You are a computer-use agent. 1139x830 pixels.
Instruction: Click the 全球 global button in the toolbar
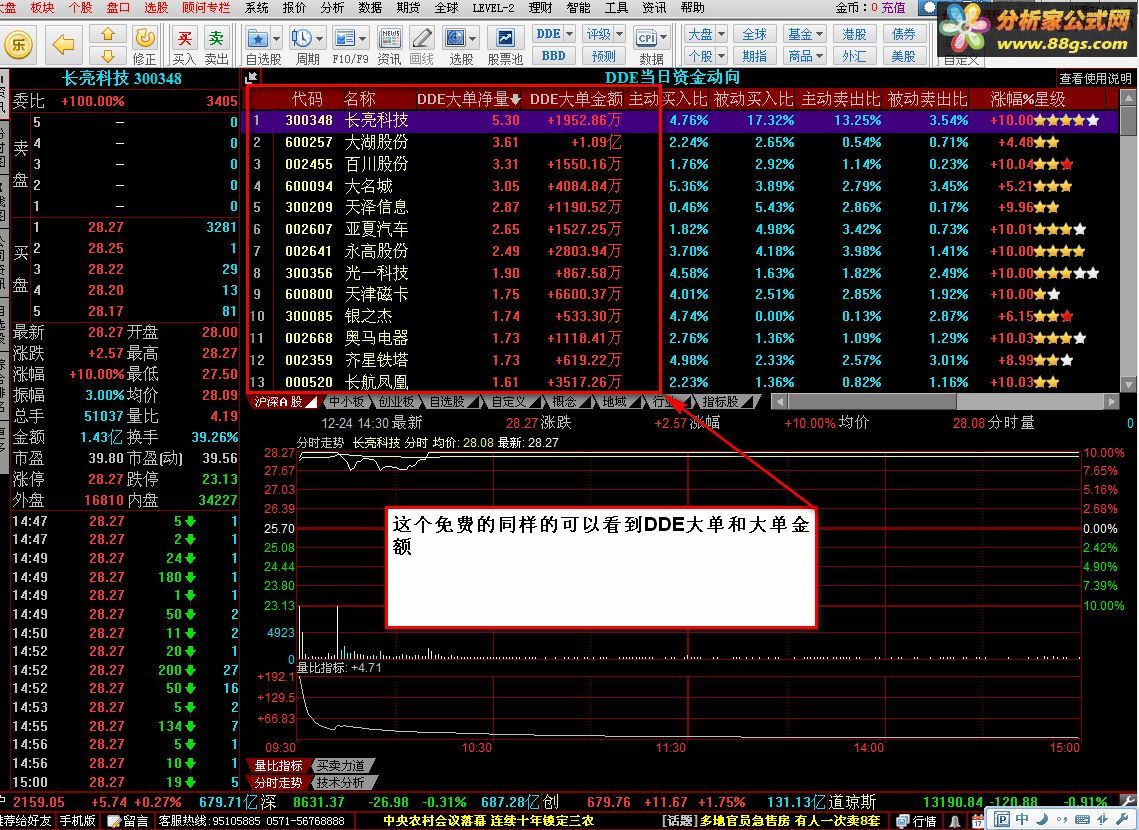coord(754,33)
